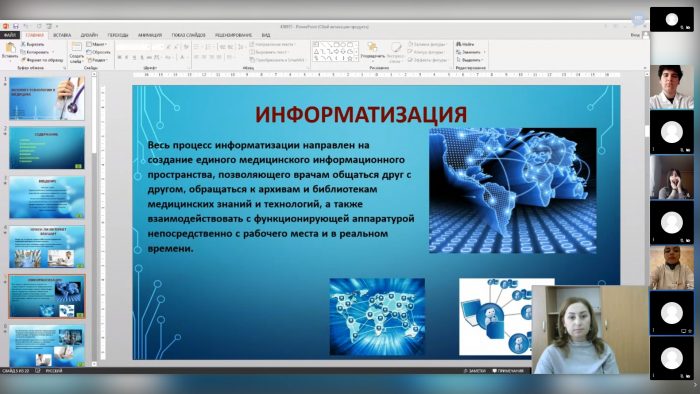The height and width of the screenshot is (394, 700).
Task: Click the slide title Информатизация text
Action: coord(361,114)
